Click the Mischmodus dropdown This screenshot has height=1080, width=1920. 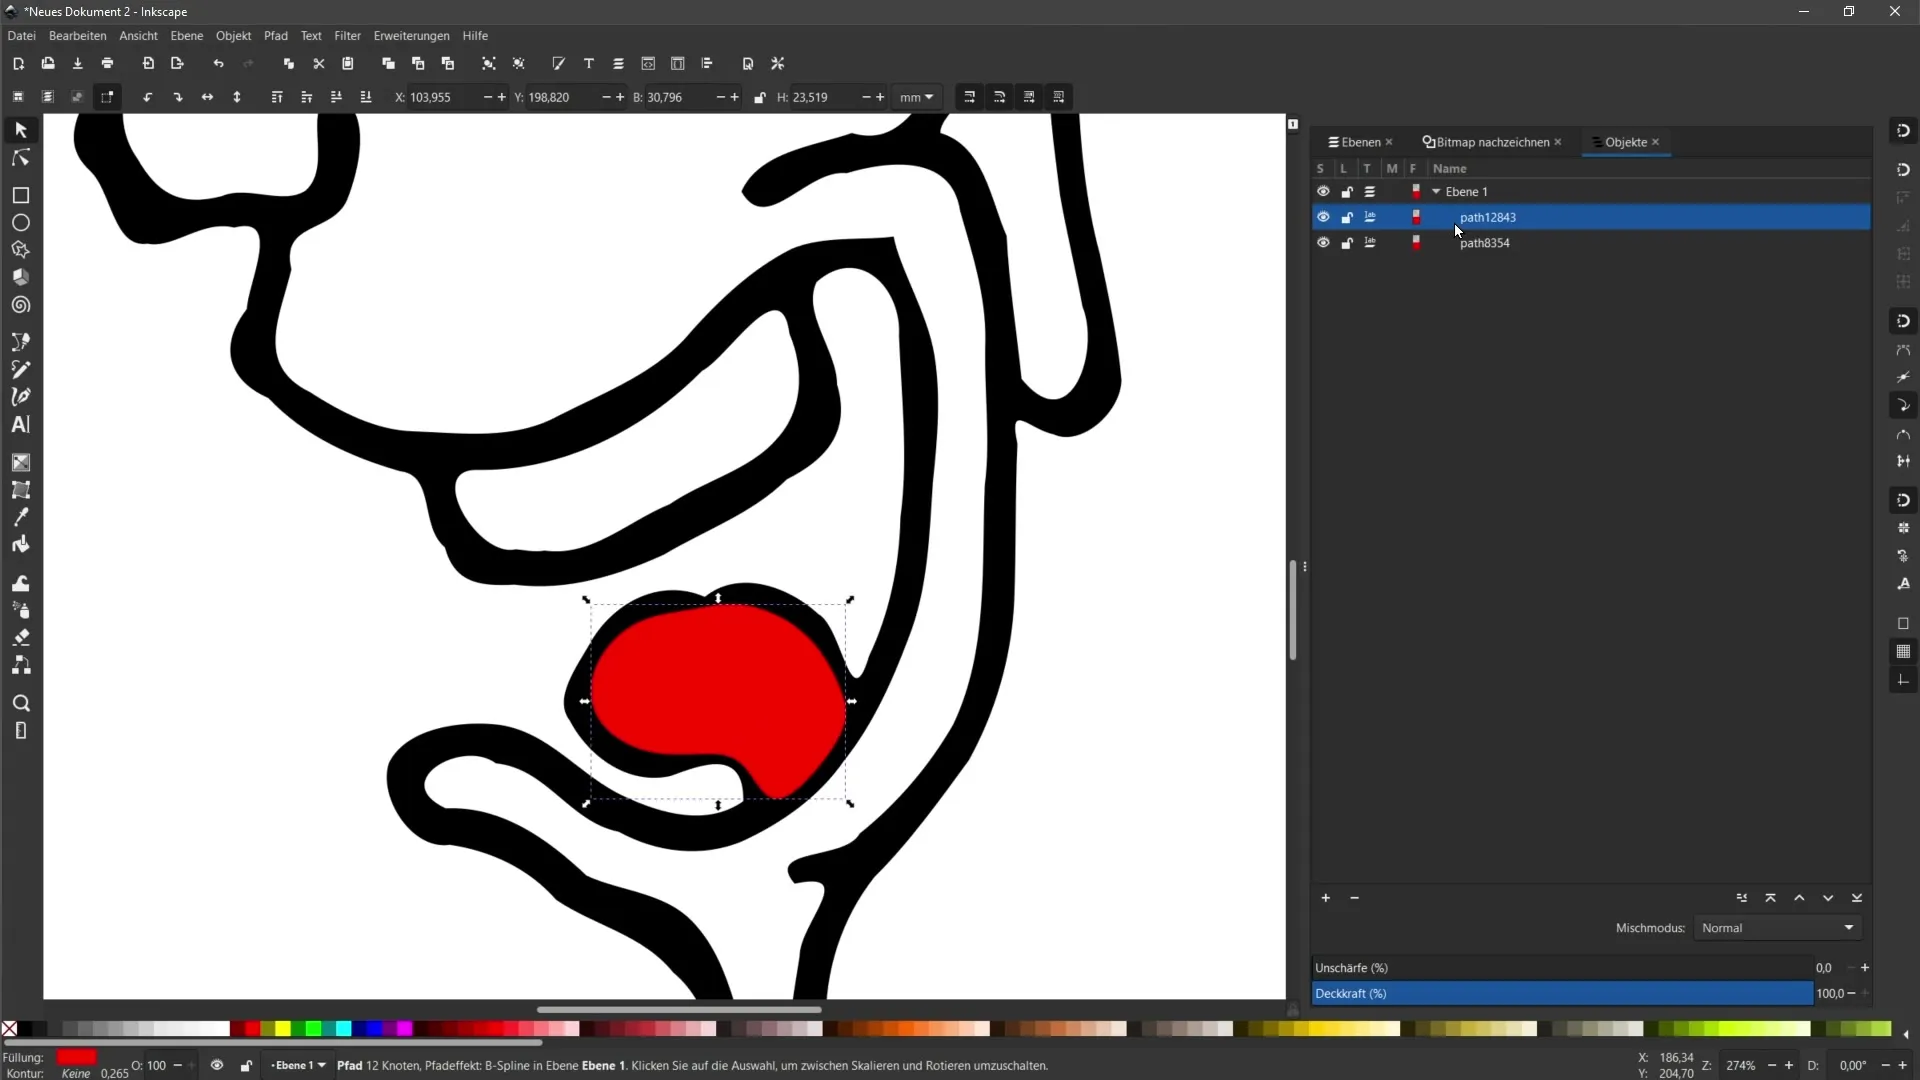click(x=1778, y=927)
